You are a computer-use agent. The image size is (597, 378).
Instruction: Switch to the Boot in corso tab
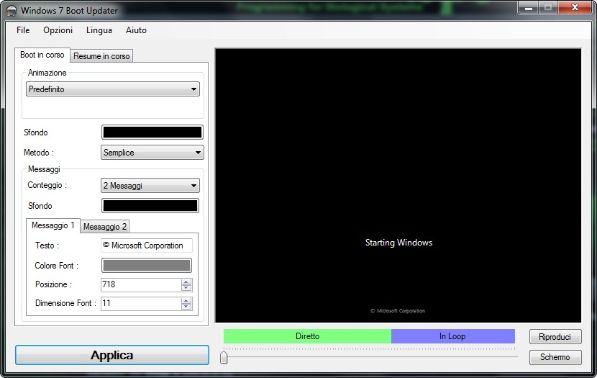[x=42, y=55]
